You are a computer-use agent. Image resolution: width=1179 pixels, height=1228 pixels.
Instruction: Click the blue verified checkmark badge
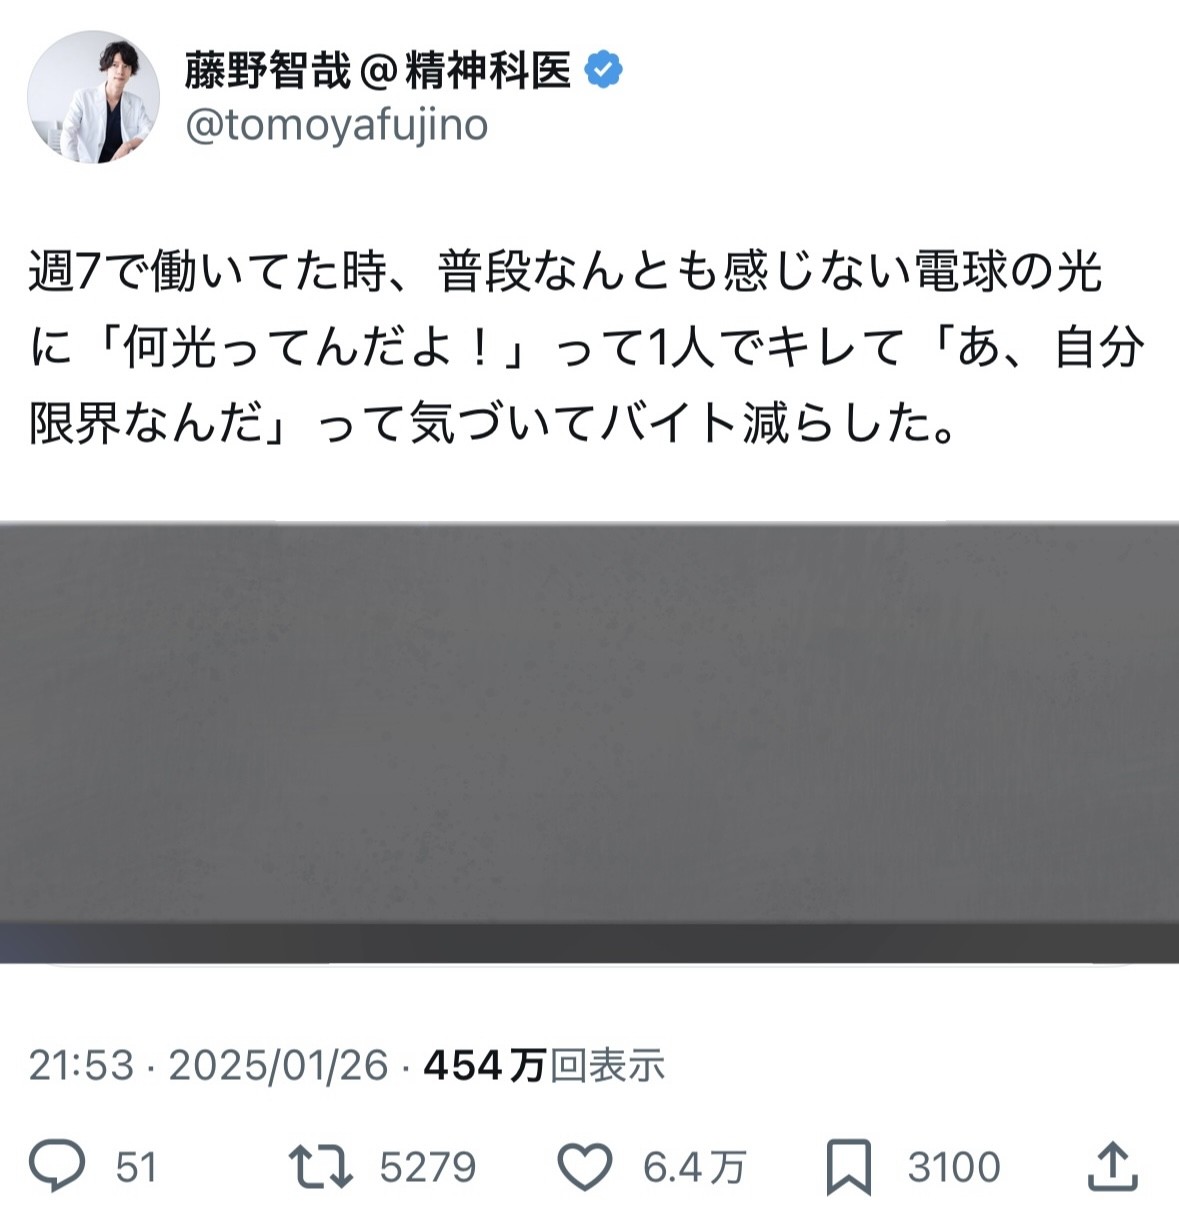[x=603, y=69]
